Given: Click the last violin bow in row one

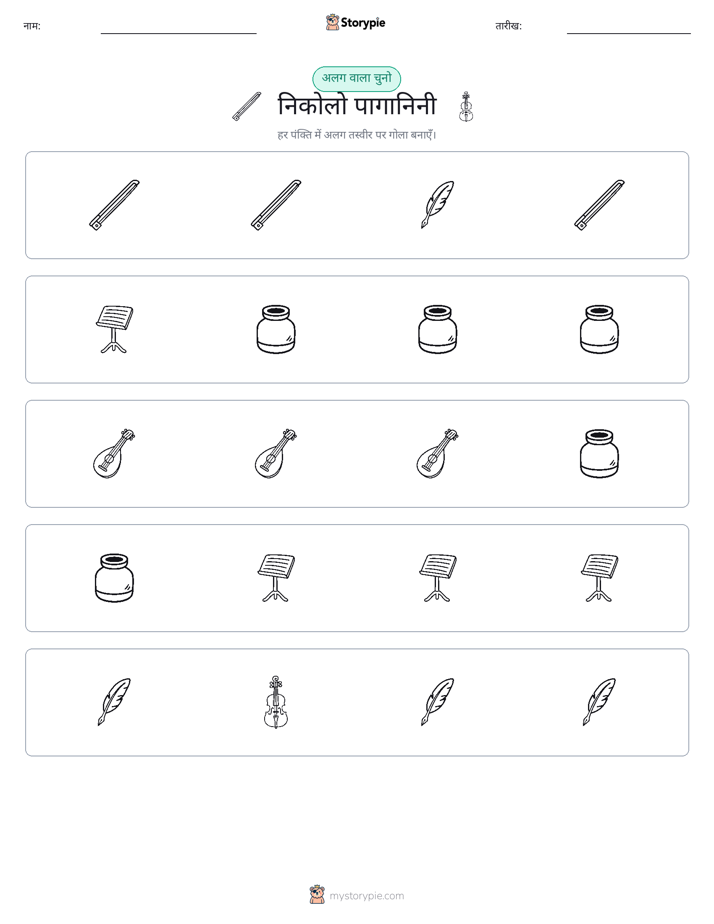Looking at the screenshot, I should 599,204.
